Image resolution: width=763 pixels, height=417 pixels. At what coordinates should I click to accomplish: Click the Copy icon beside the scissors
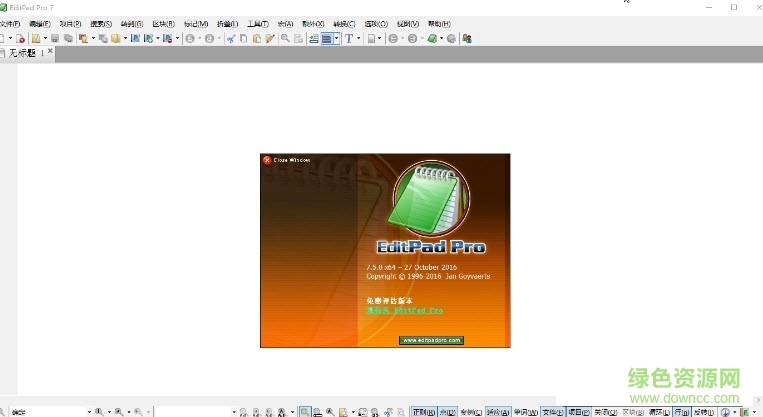(x=243, y=38)
